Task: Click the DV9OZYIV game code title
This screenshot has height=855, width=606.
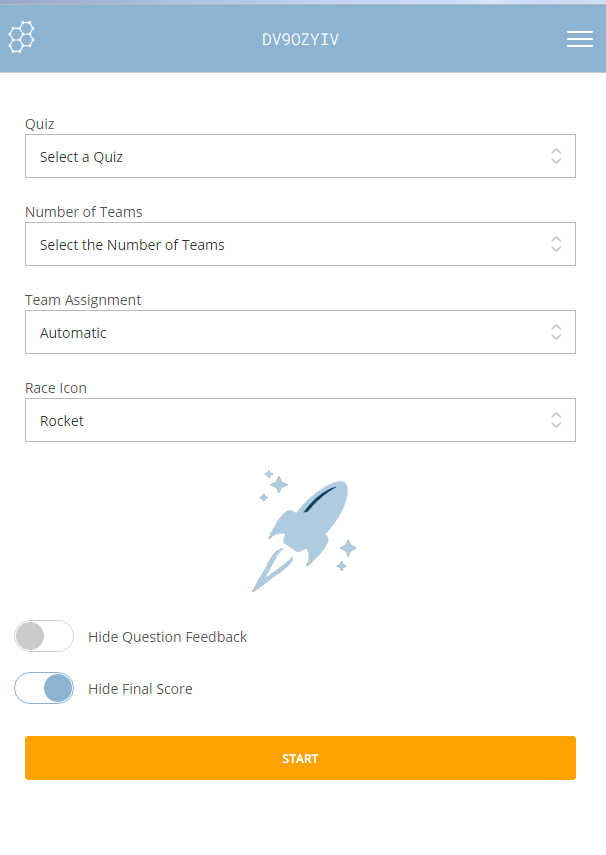Action: pos(300,40)
